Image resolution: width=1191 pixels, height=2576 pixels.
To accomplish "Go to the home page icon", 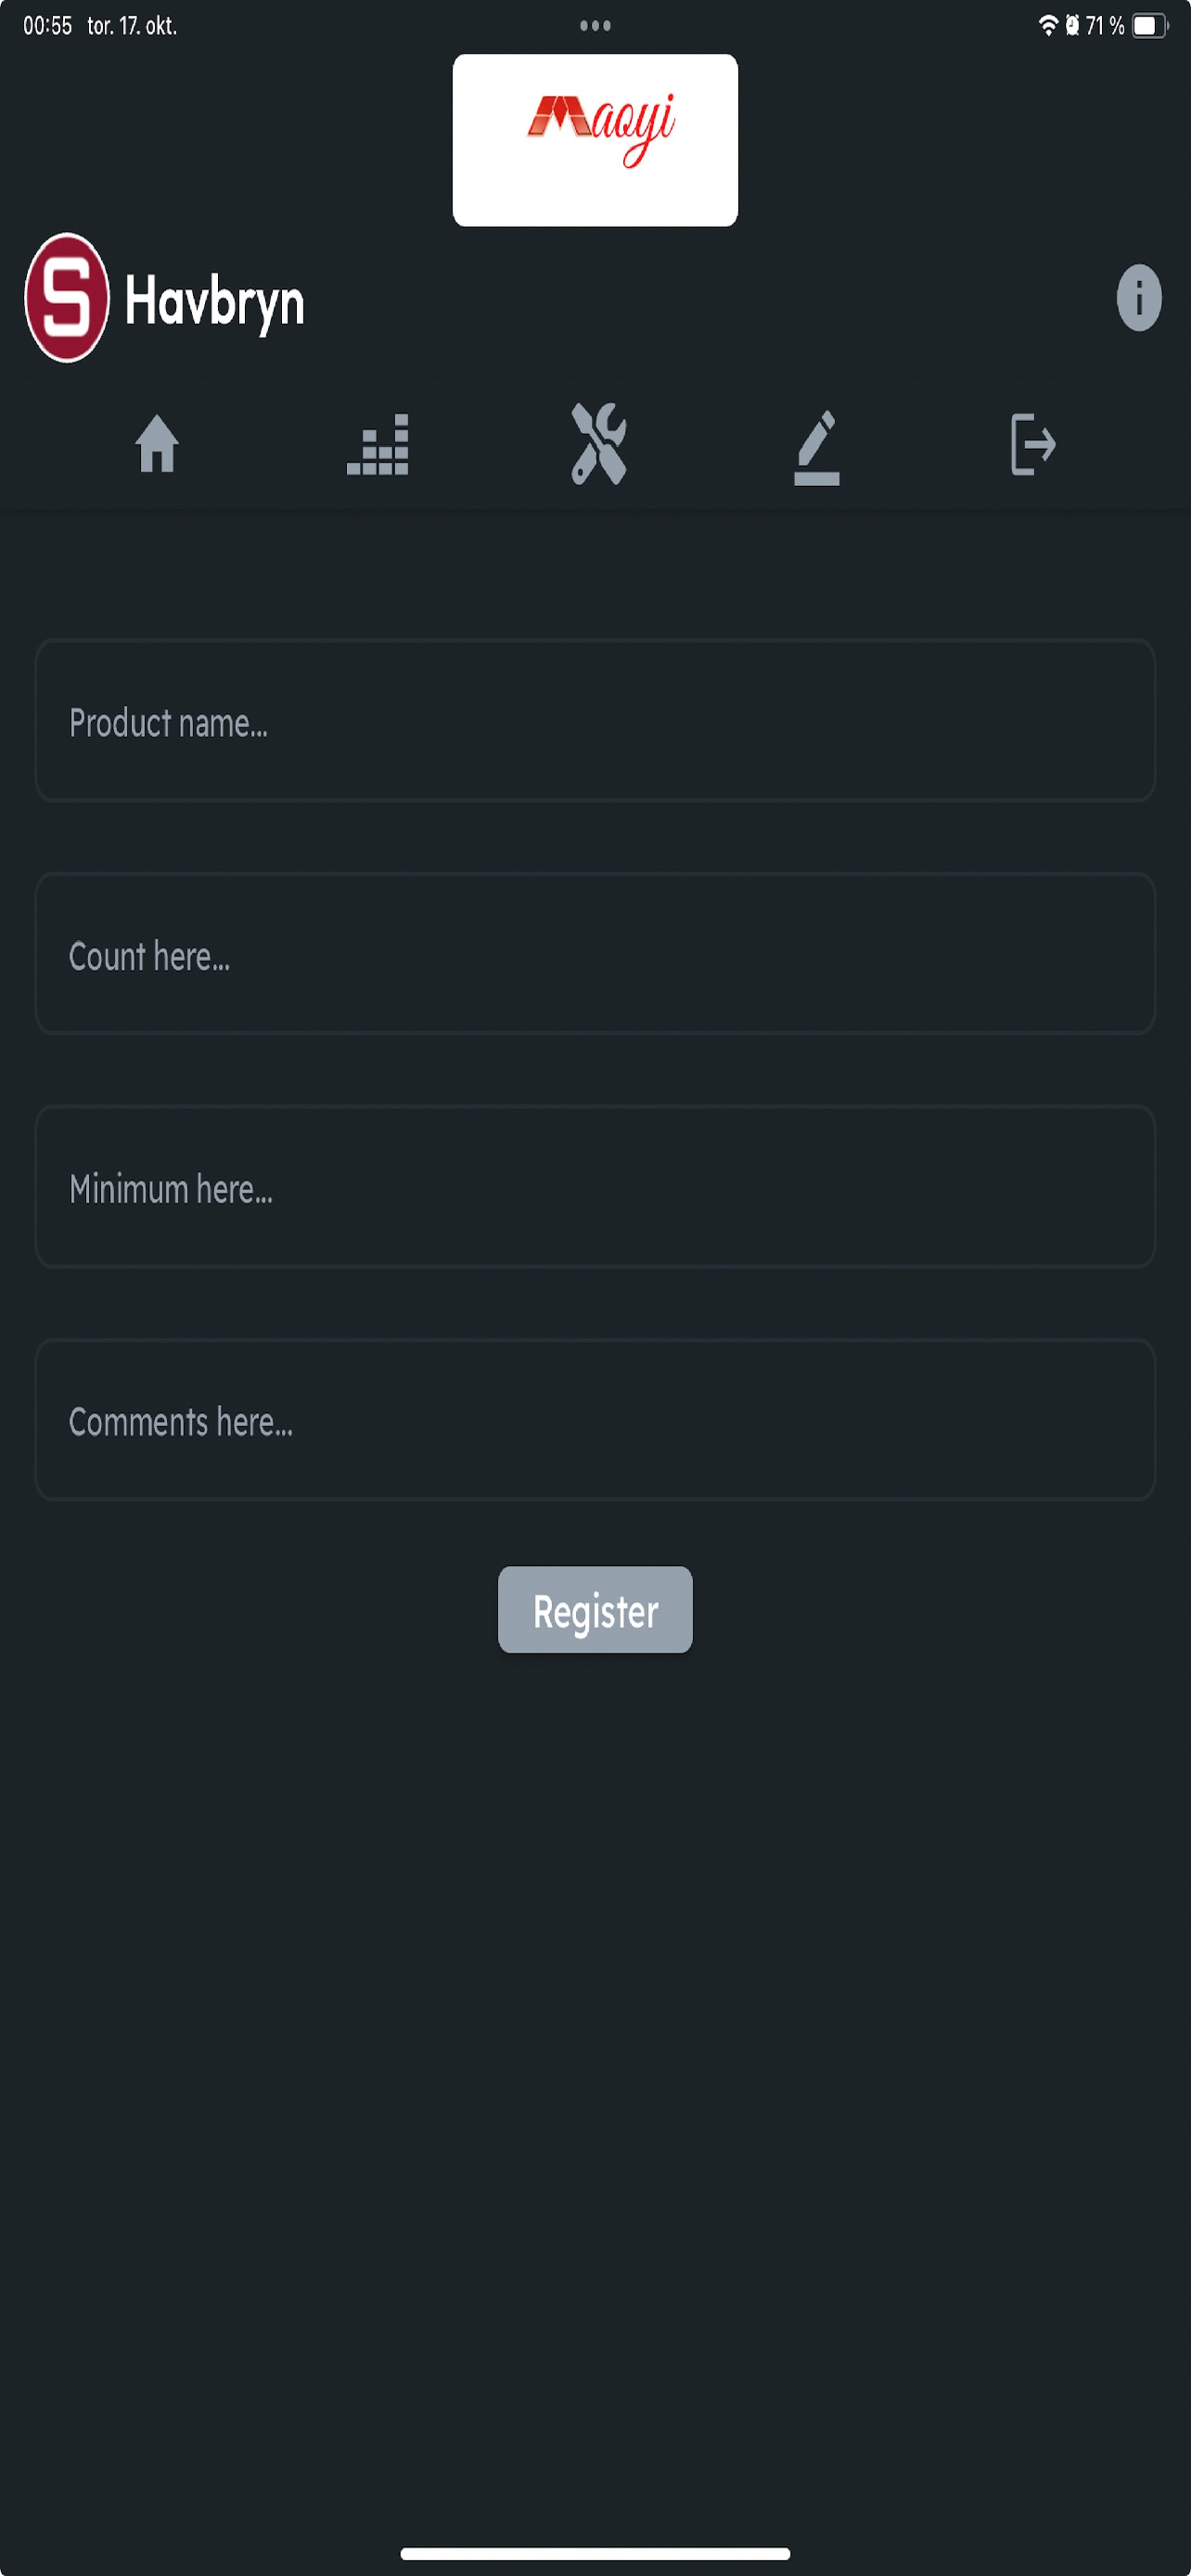I will tap(157, 444).
